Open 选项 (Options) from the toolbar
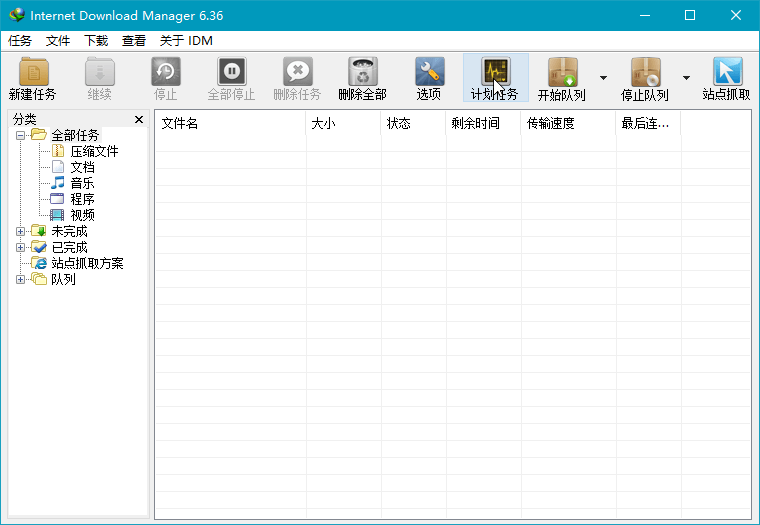760x525 pixels. (x=429, y=73)
